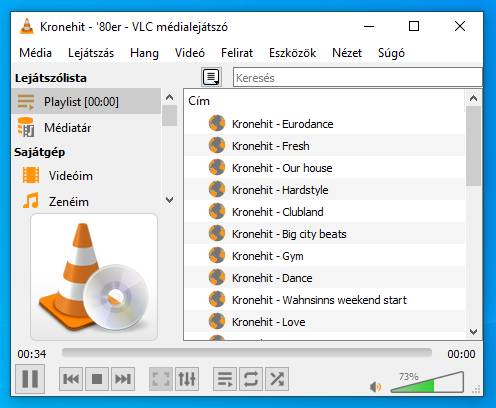
Task: Click the playlist scroll up arrow
Action: tap(473, 98)
